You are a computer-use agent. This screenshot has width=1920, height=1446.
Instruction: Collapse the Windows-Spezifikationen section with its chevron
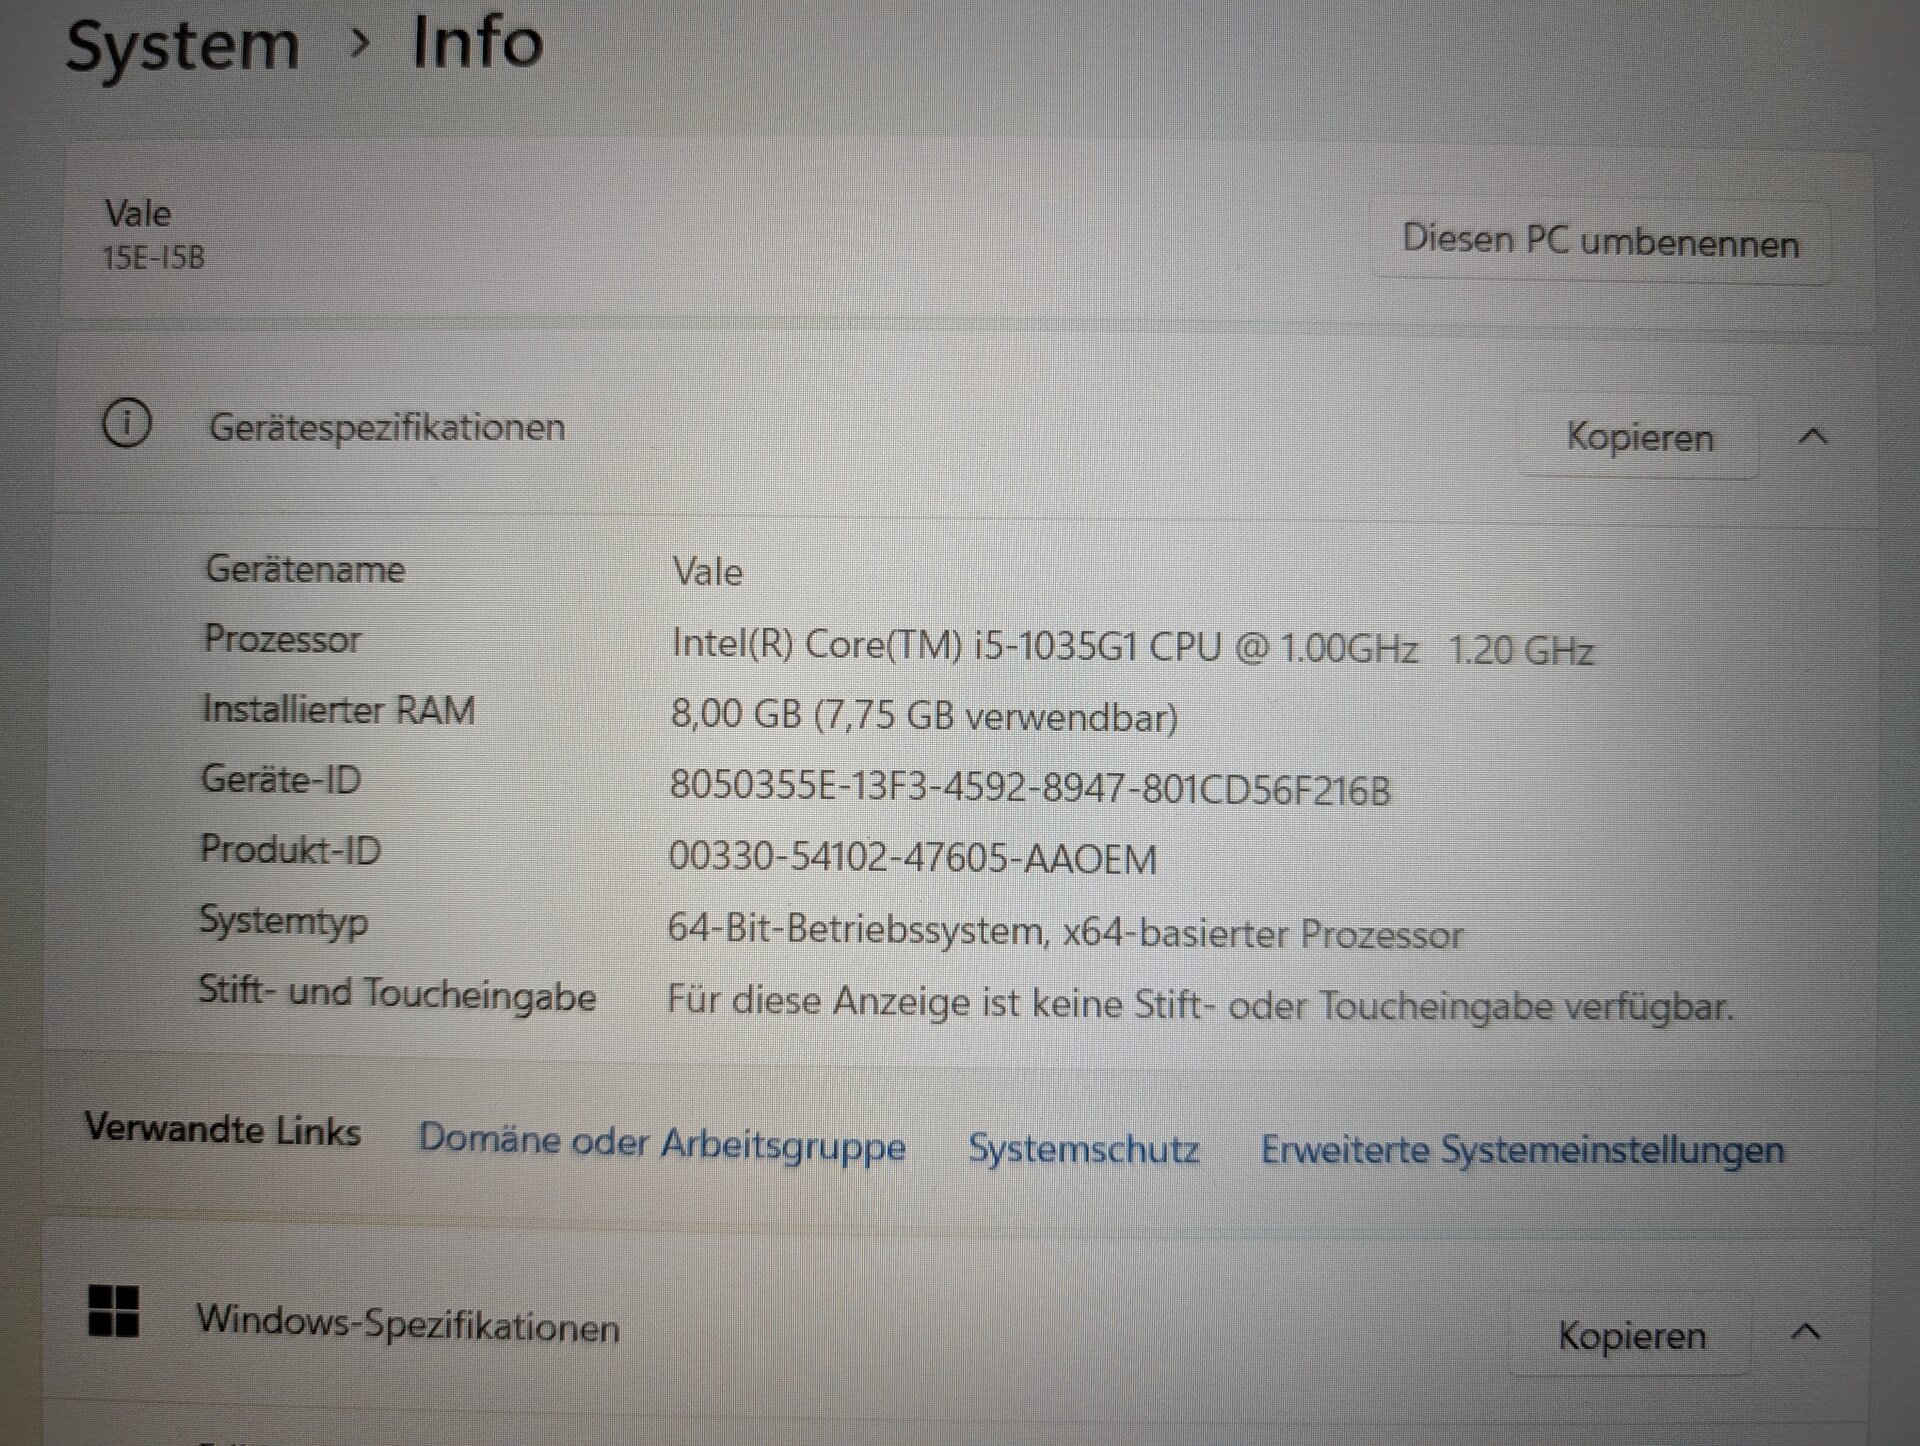1805,1333
